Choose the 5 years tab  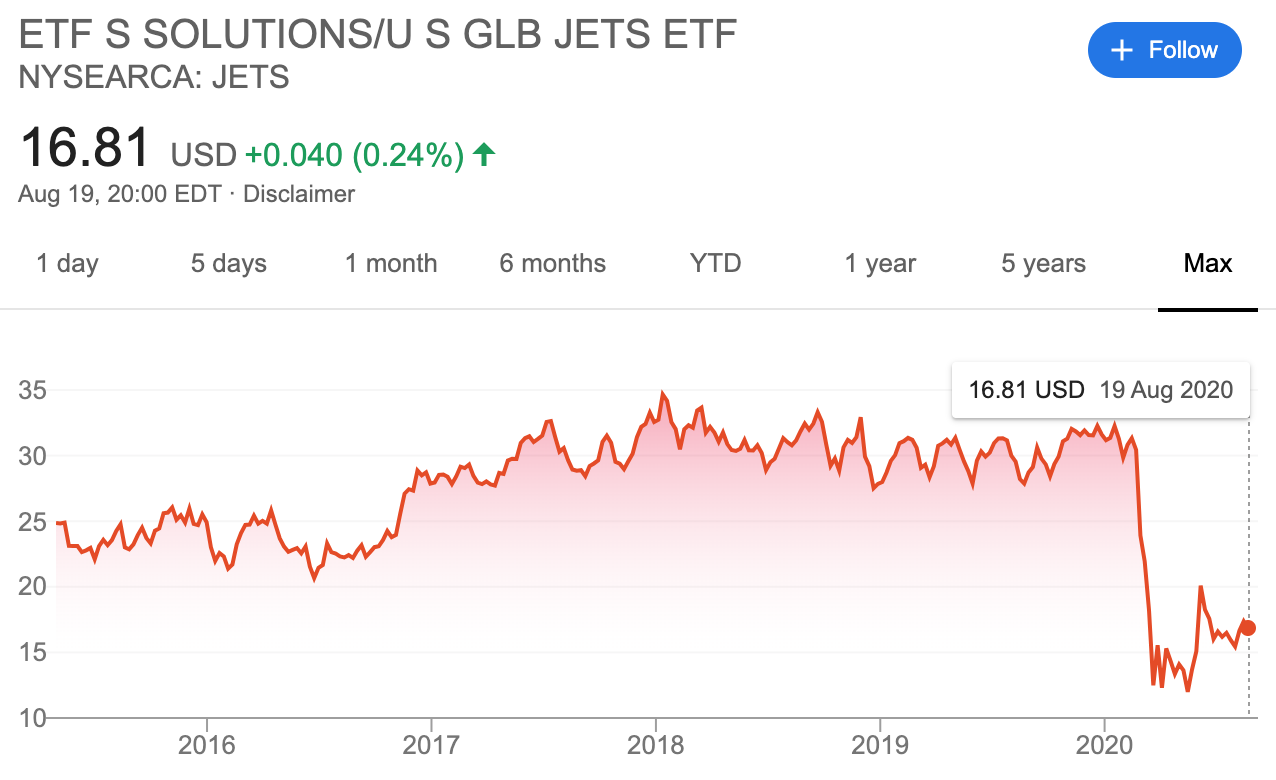[x=1043, y=263]
